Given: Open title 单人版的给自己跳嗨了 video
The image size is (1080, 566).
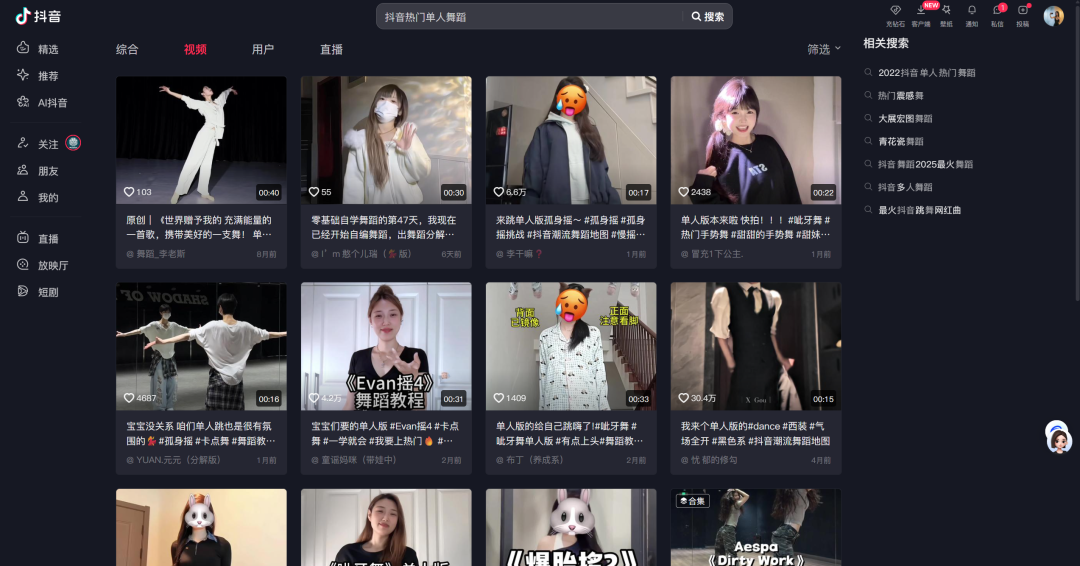Looking at the screenshot, I should click(570, 433).
